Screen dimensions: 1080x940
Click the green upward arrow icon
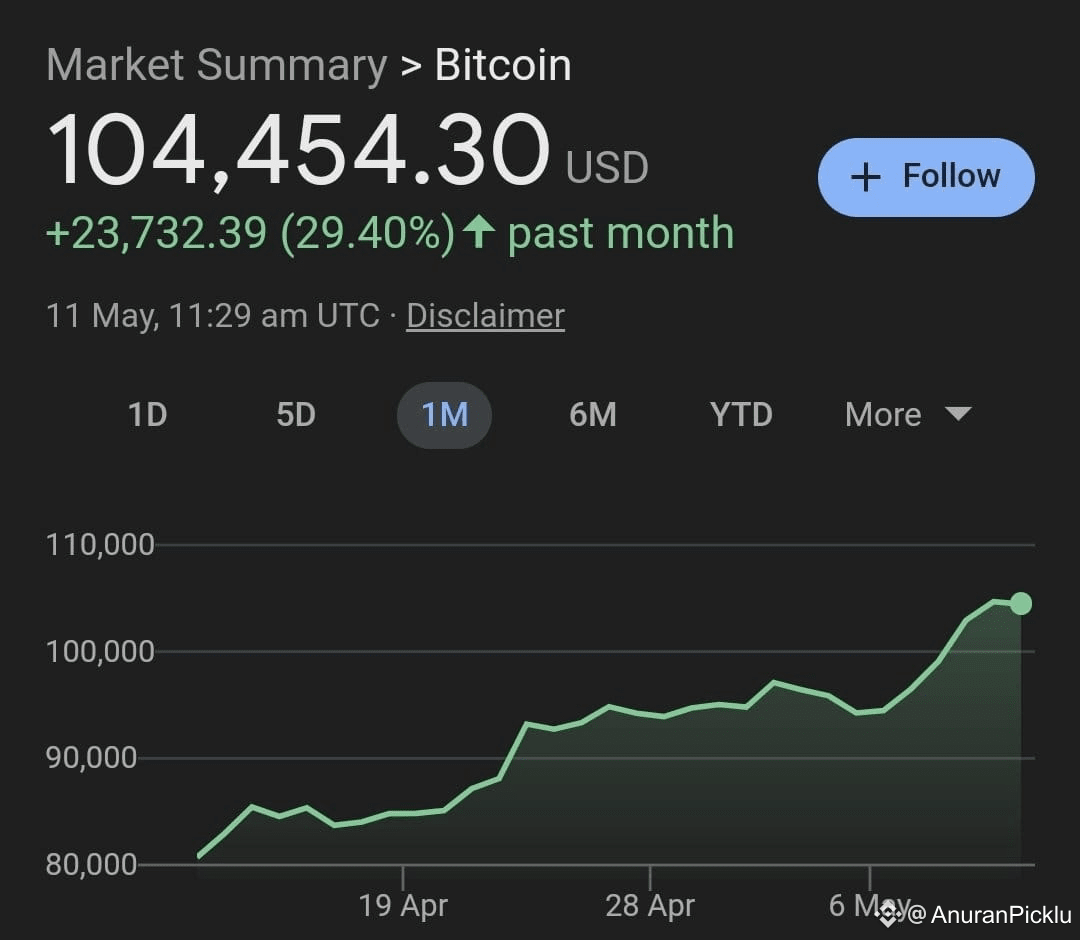pyautogui.click(x=479, y=231)
